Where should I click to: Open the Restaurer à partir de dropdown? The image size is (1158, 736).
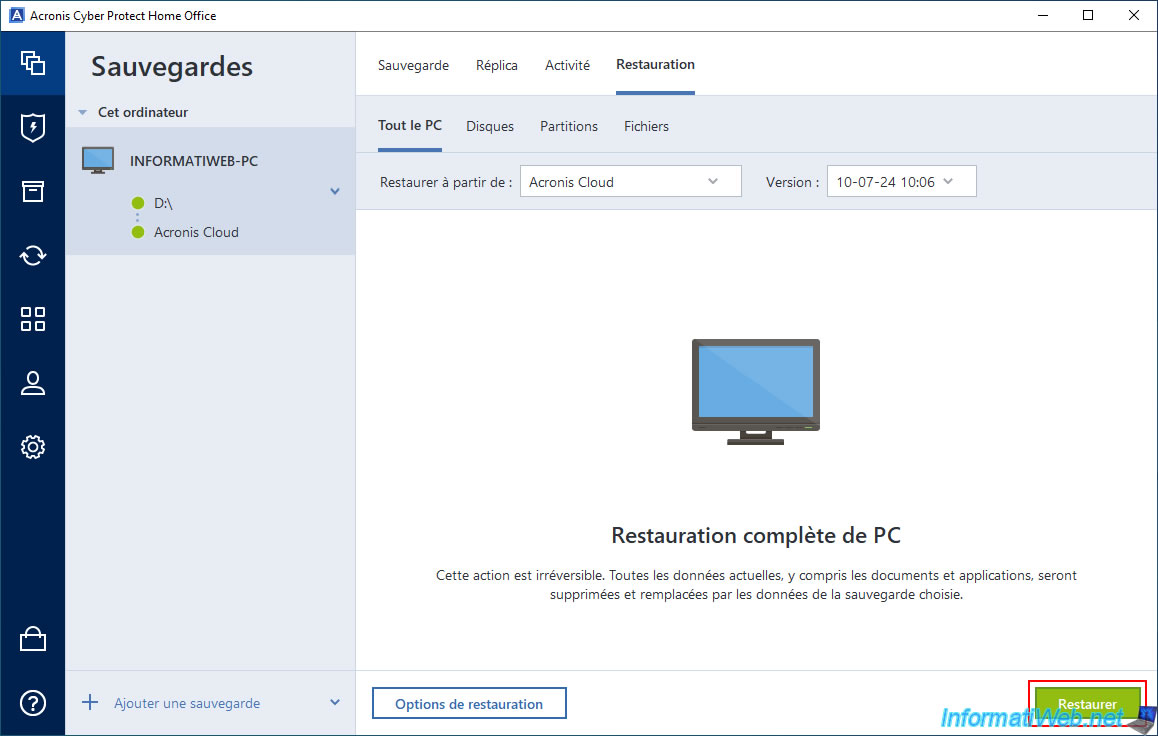pyautogui.click(x=630, y=182)
